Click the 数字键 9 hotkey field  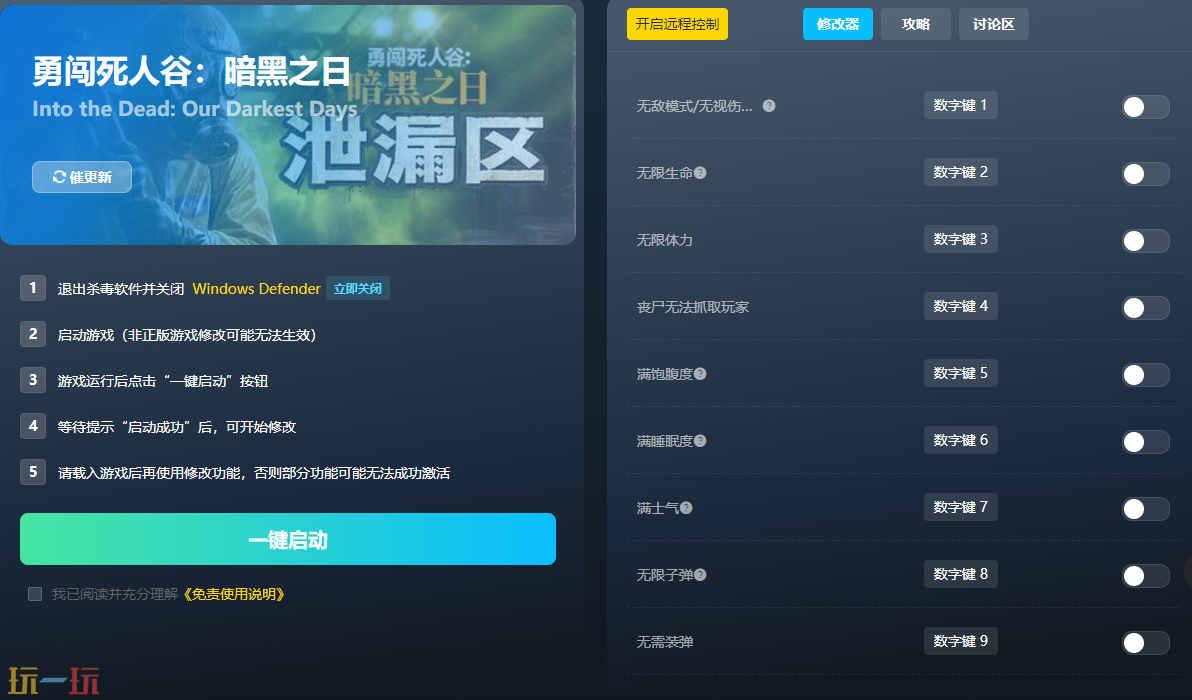pos(960,640)
